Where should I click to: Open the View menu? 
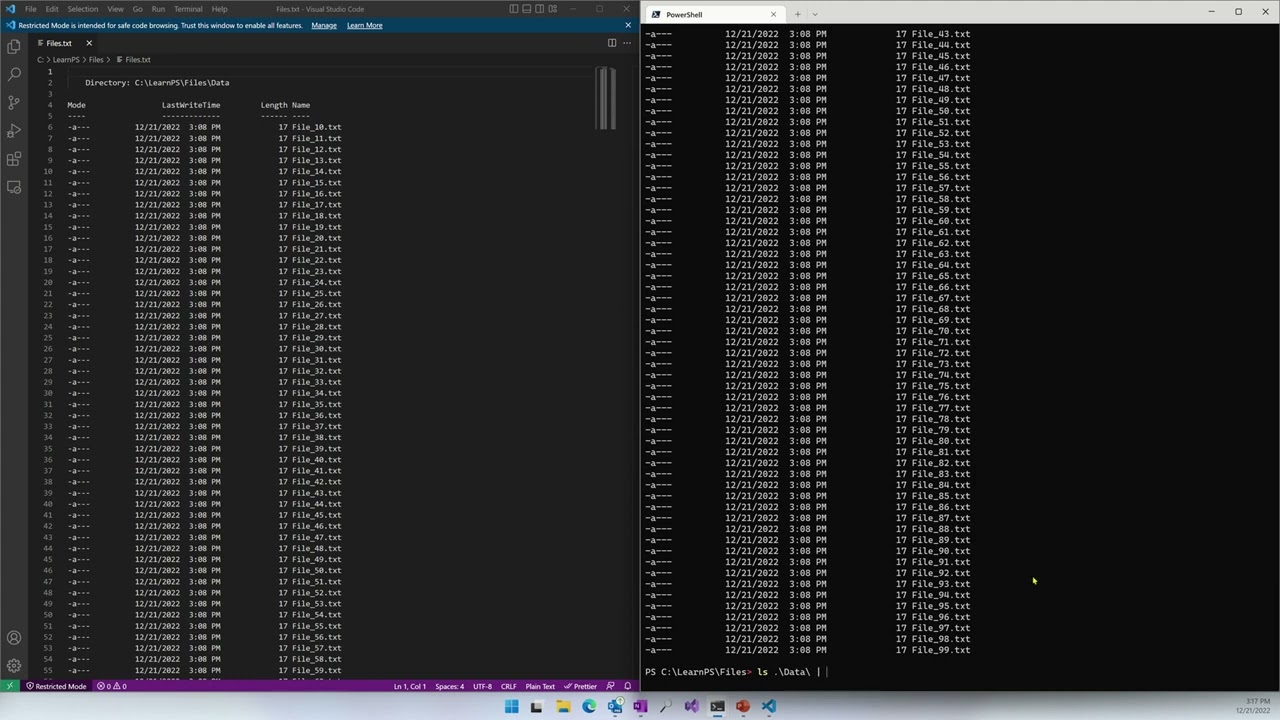point(115,9)
